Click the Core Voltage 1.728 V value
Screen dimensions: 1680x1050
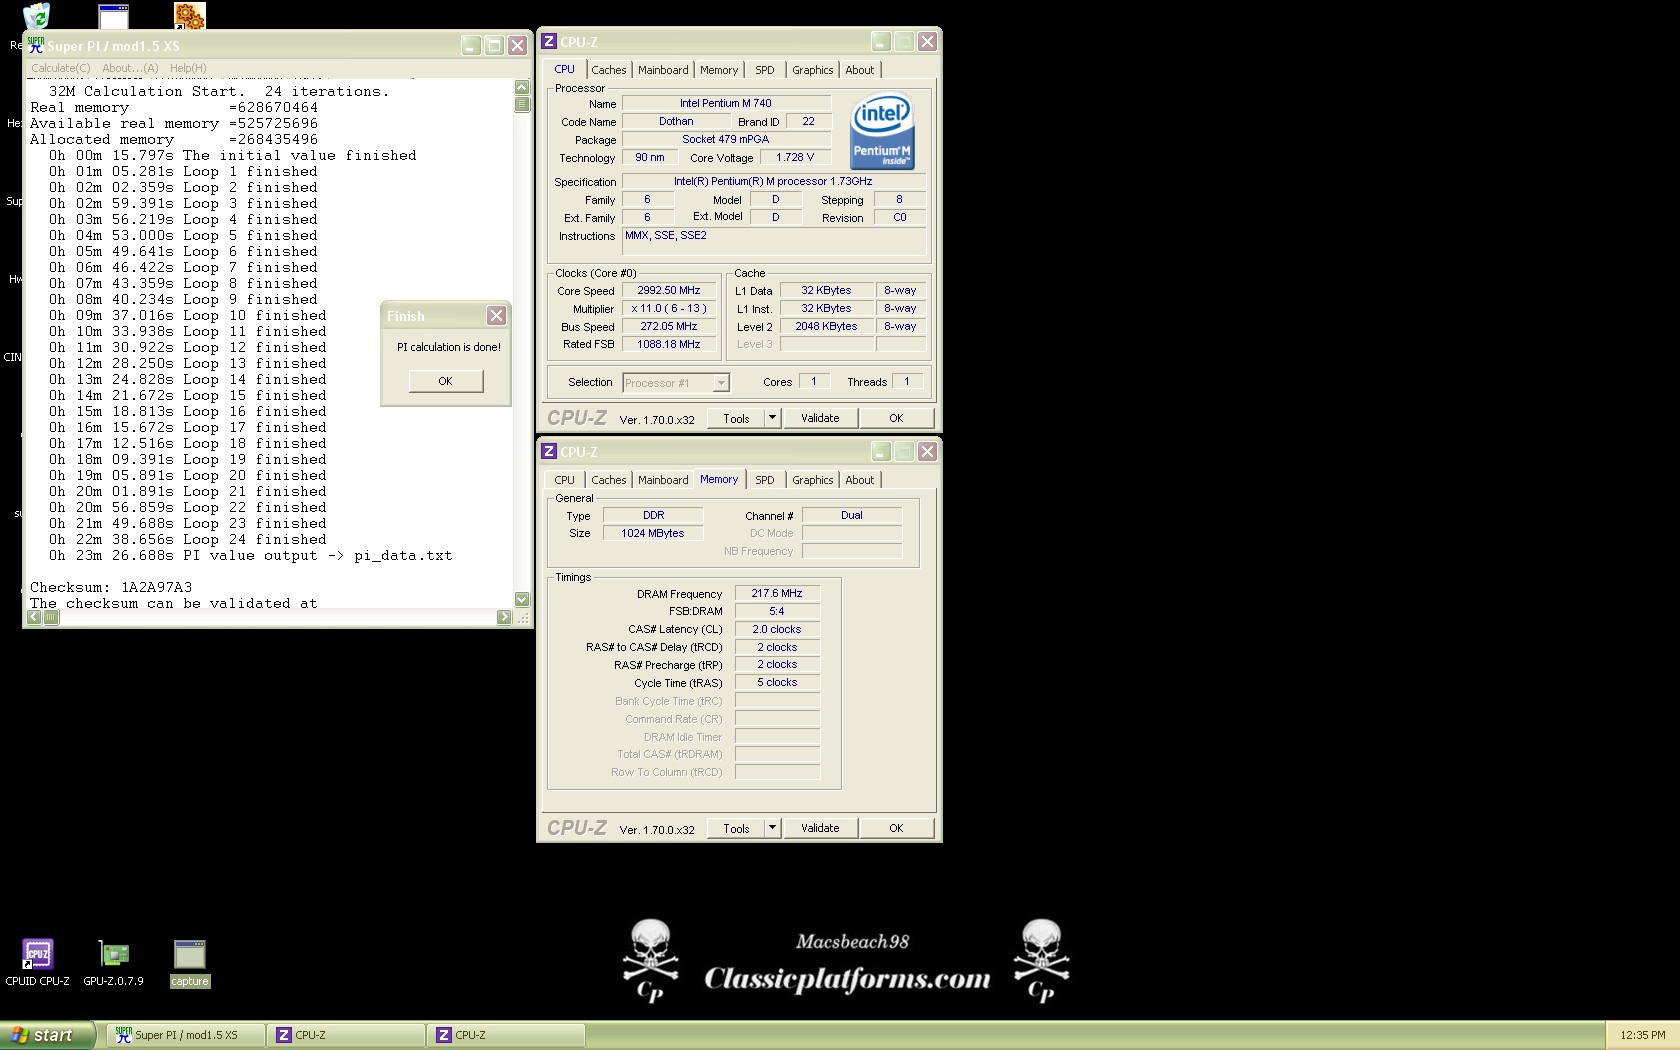click(796, 157)
